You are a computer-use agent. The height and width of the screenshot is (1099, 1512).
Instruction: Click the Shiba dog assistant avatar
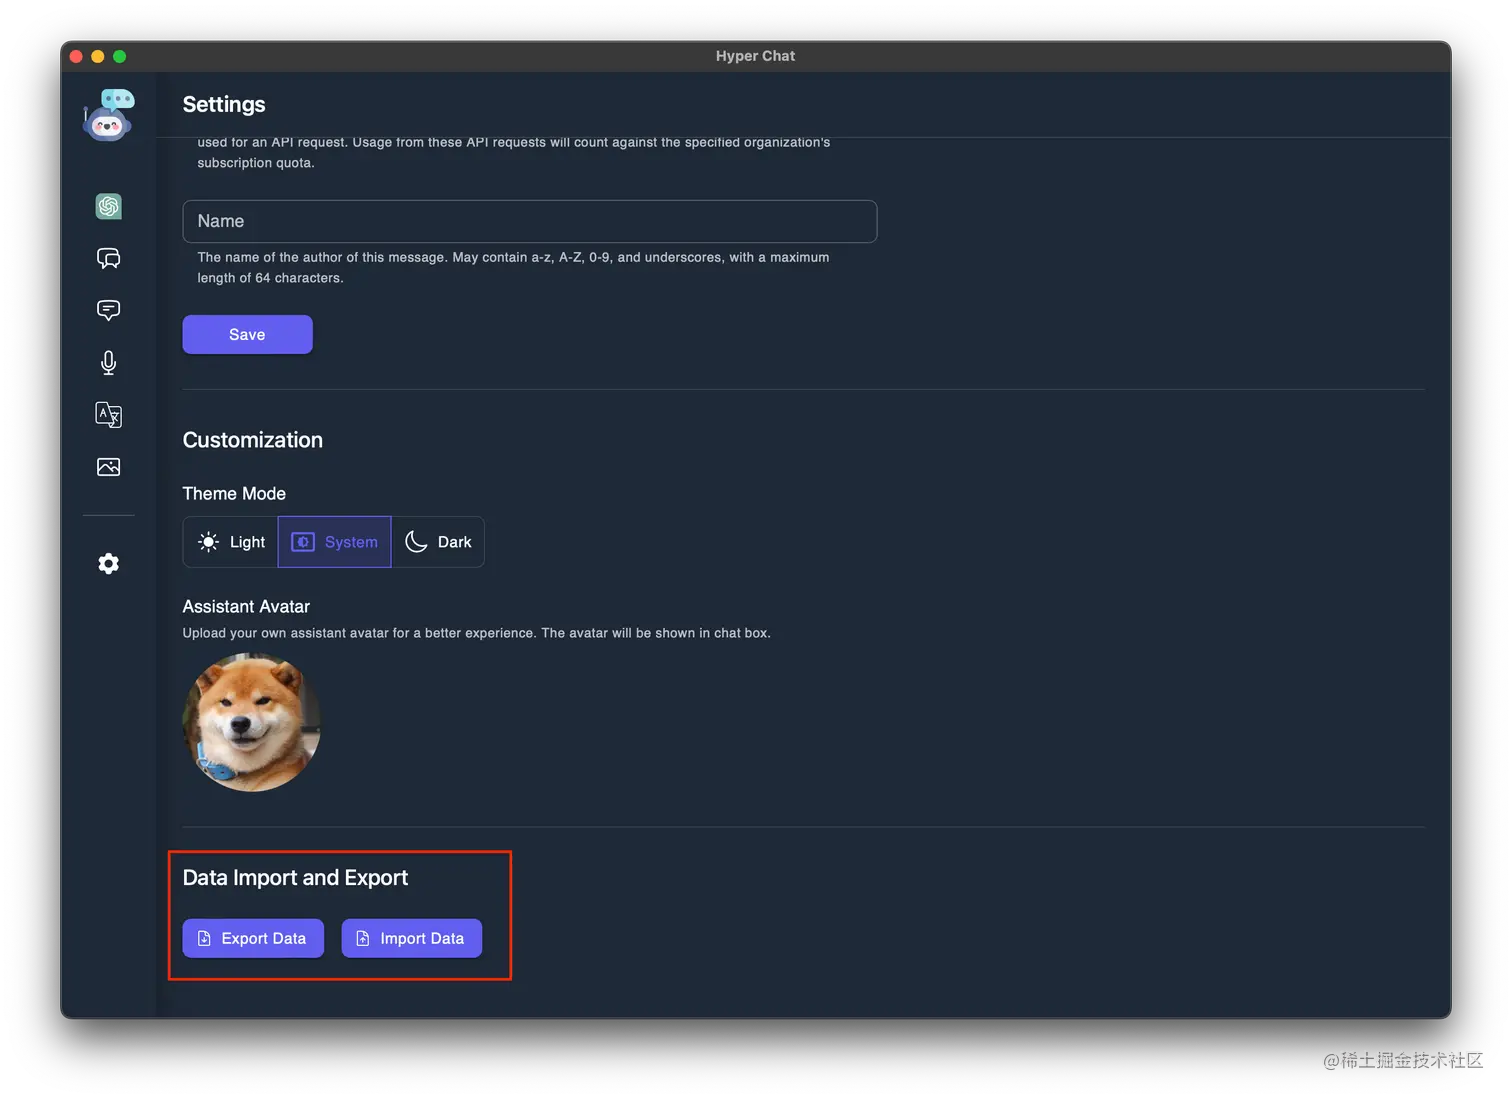tap(252, 722)
